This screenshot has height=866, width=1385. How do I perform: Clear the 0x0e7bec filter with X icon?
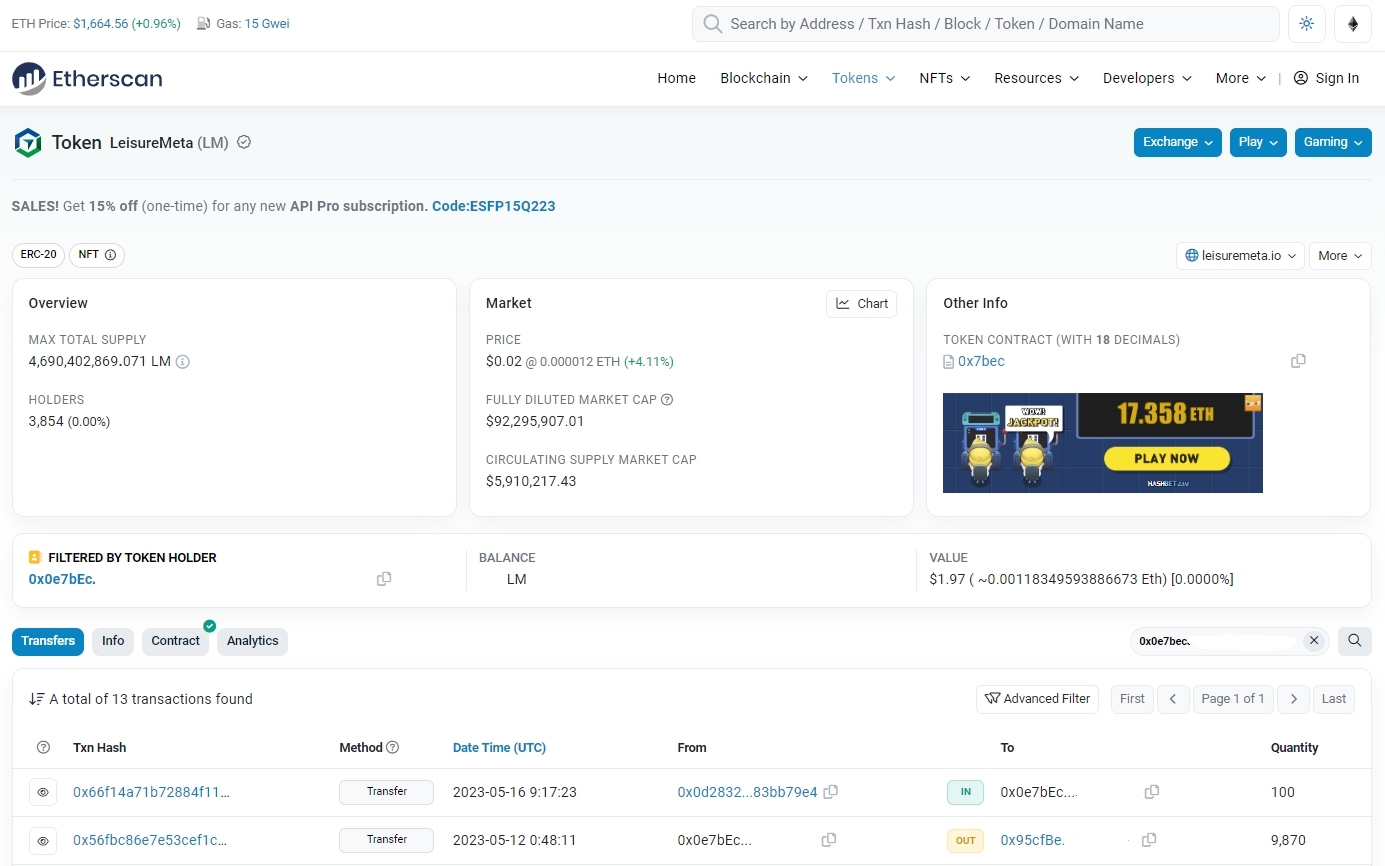[1314, 641]
